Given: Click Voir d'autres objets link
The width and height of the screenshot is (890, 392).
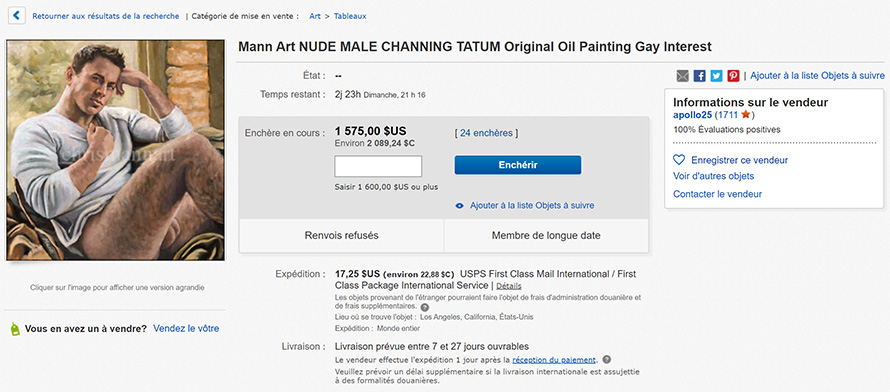Looking at the screenshot, I should (713, 176).
